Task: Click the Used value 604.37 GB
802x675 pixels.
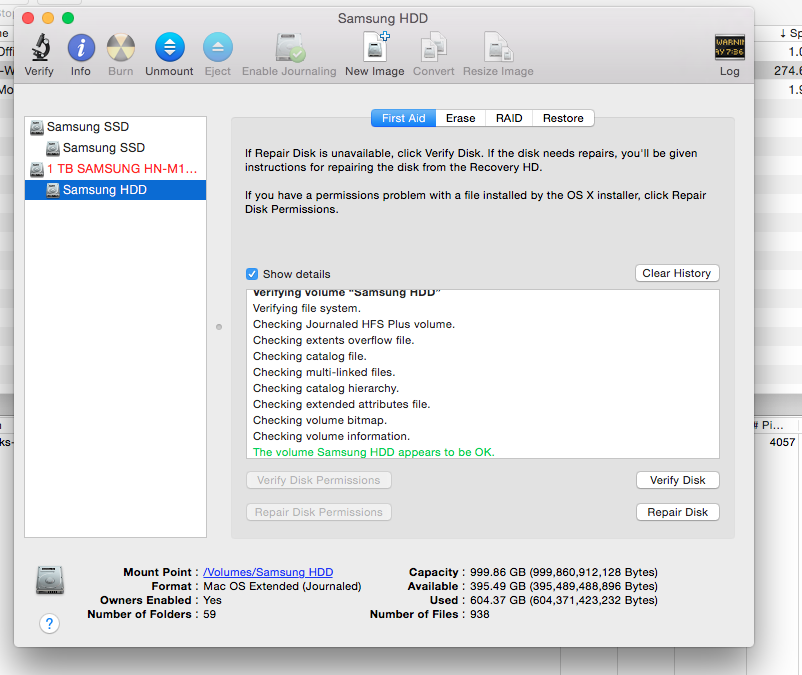Action: (564, 600)
